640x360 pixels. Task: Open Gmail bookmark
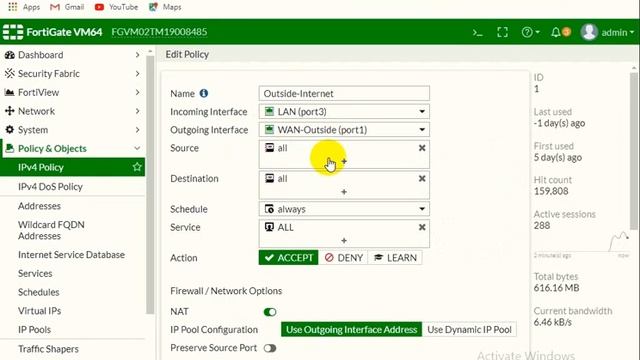(67, 7)
